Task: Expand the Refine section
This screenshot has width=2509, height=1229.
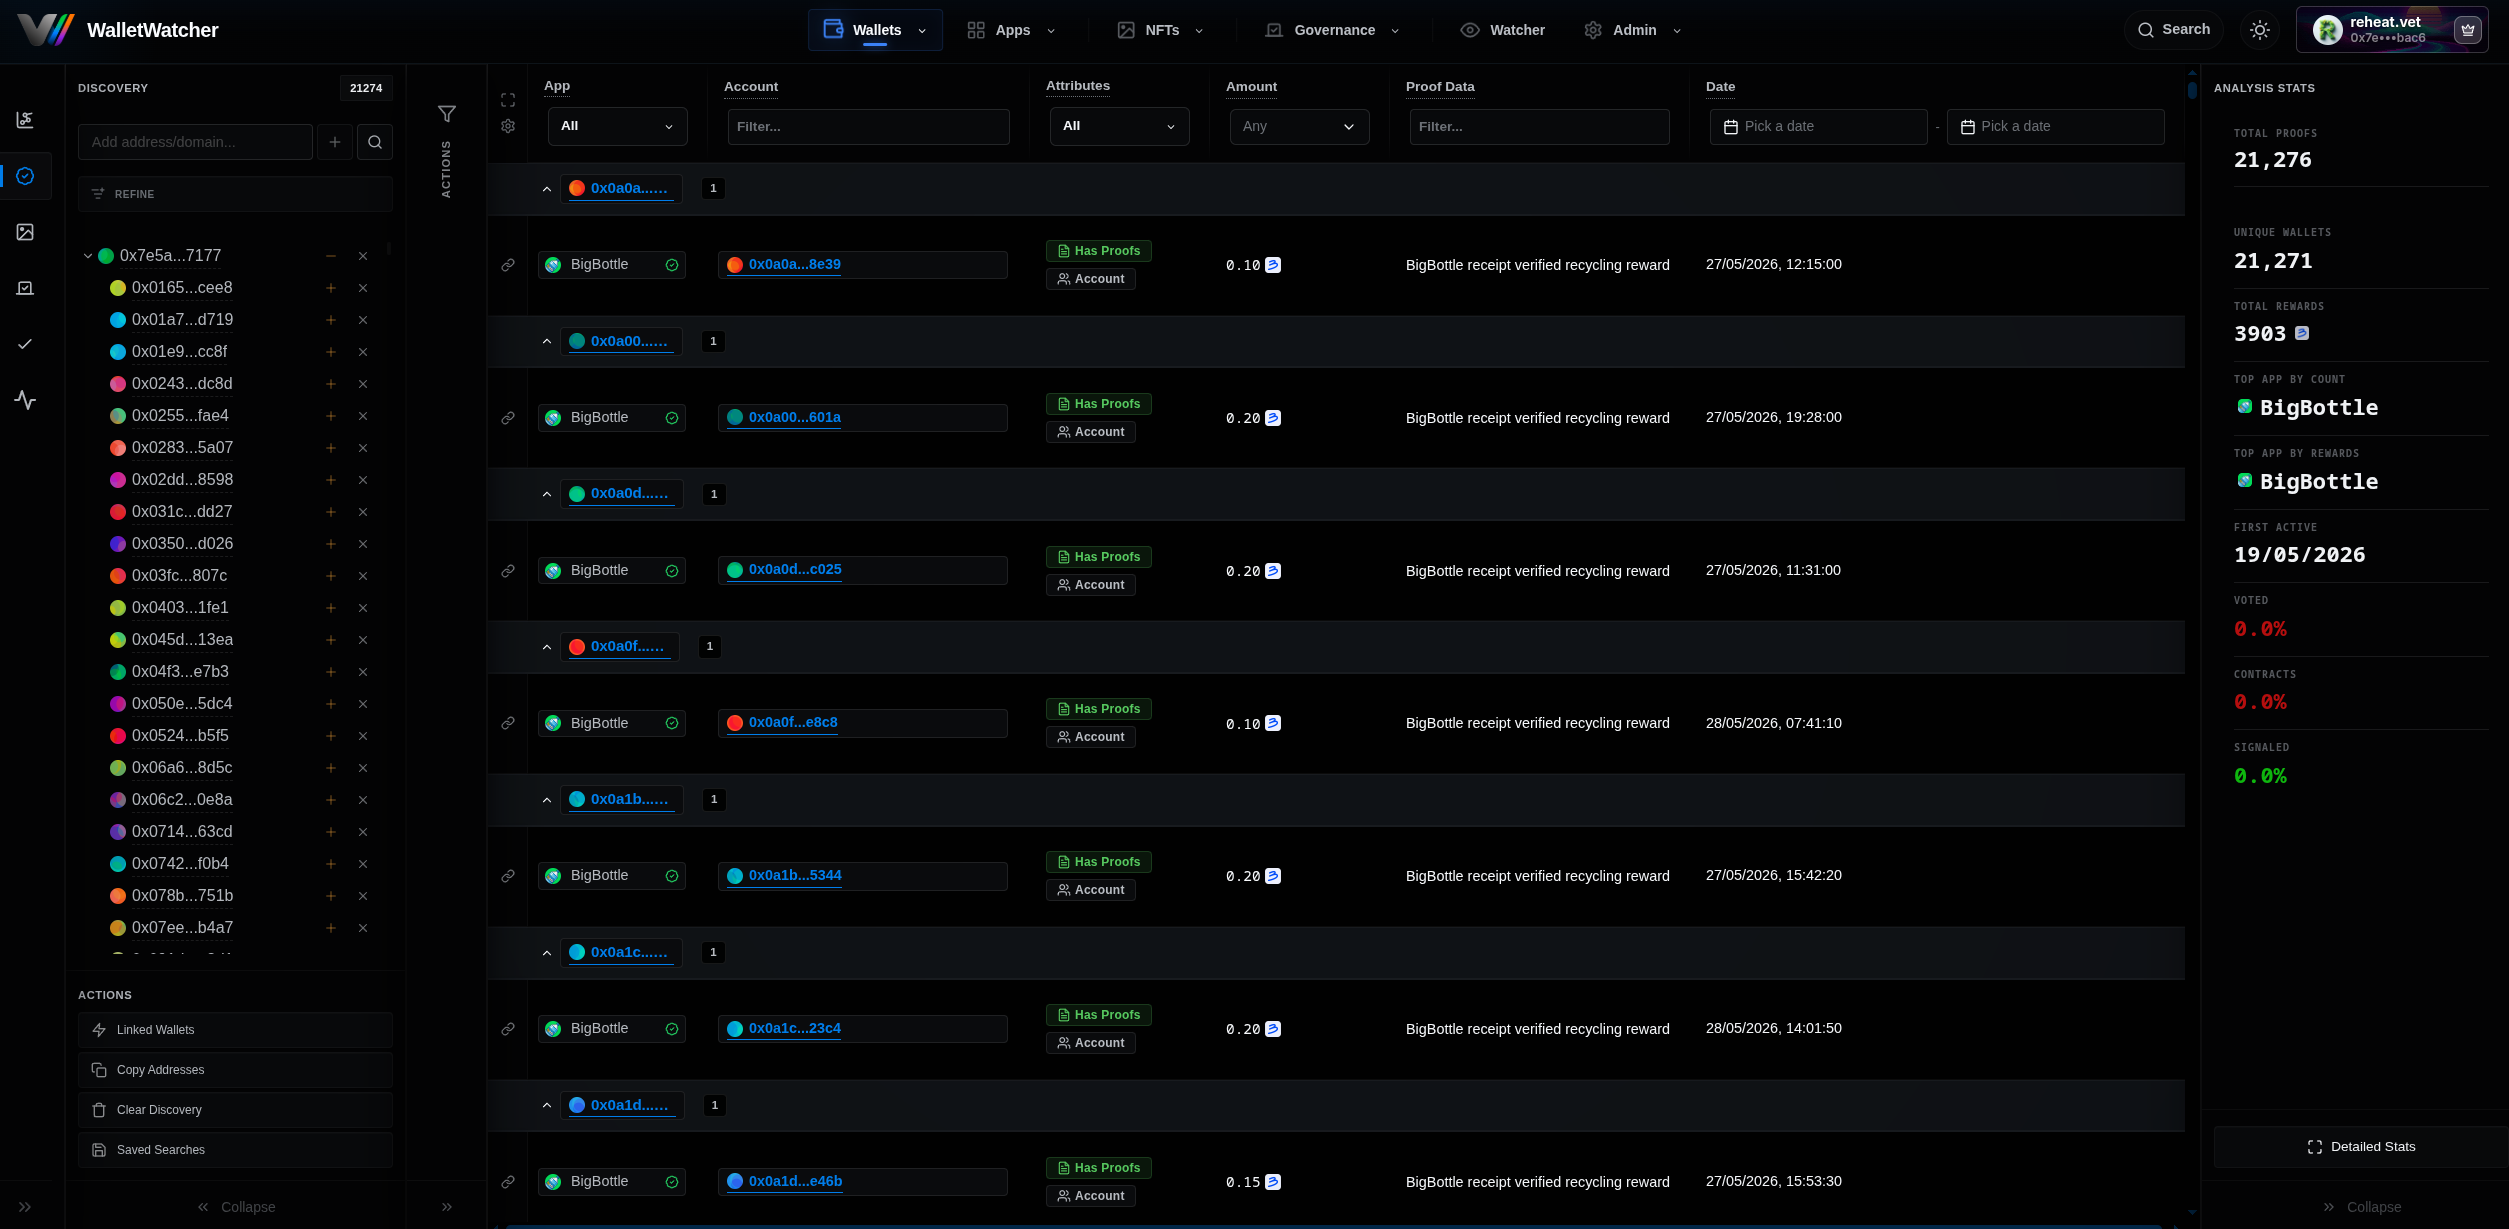Action: click(235, 194)
